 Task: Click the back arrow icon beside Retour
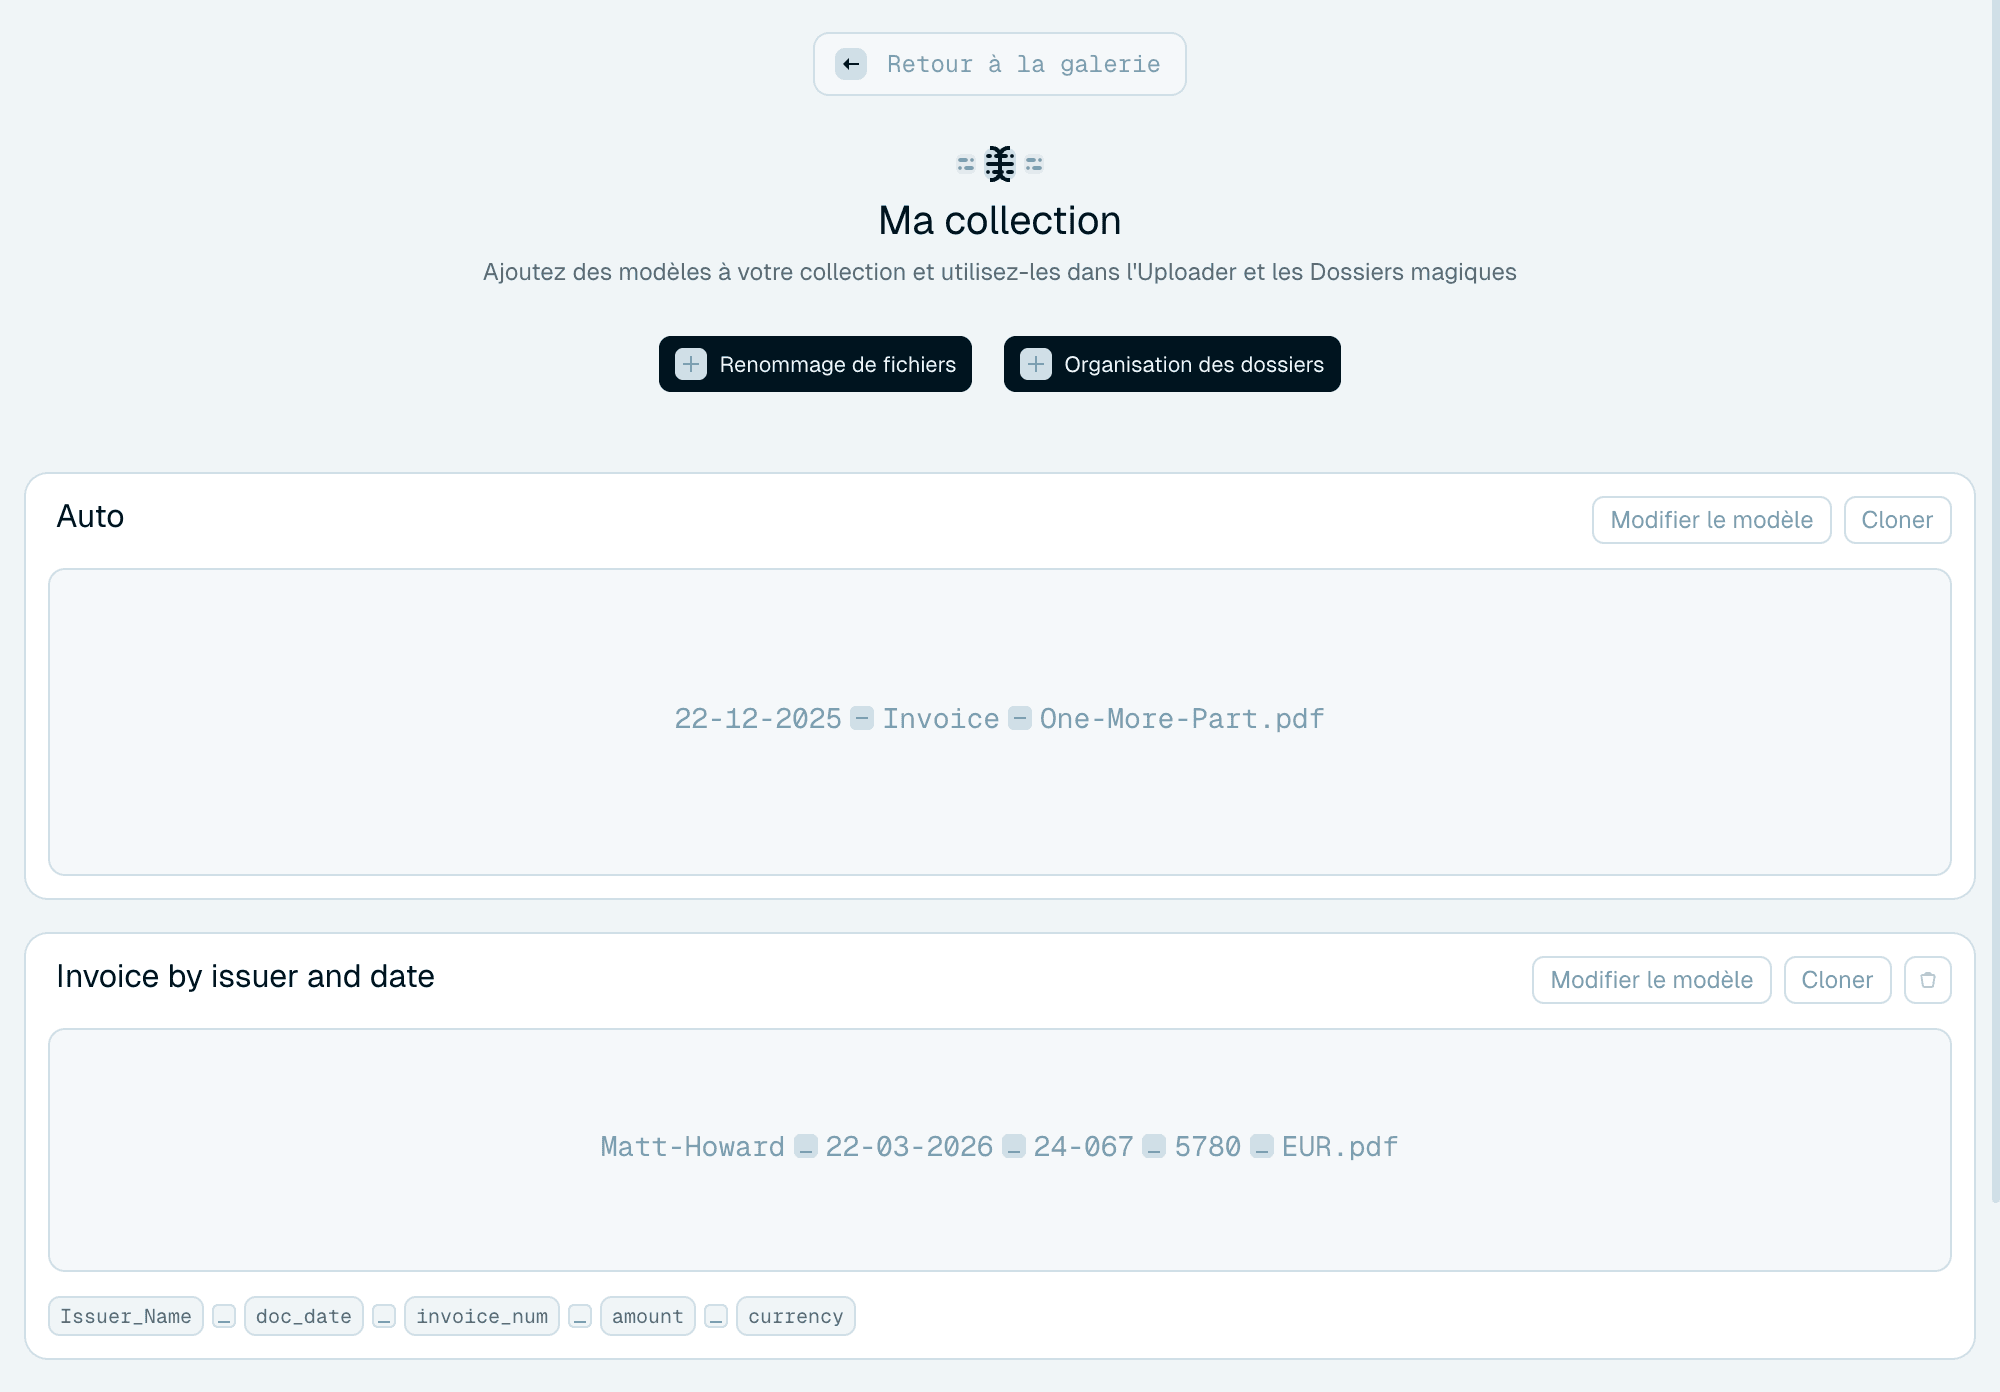coord(851,64)
